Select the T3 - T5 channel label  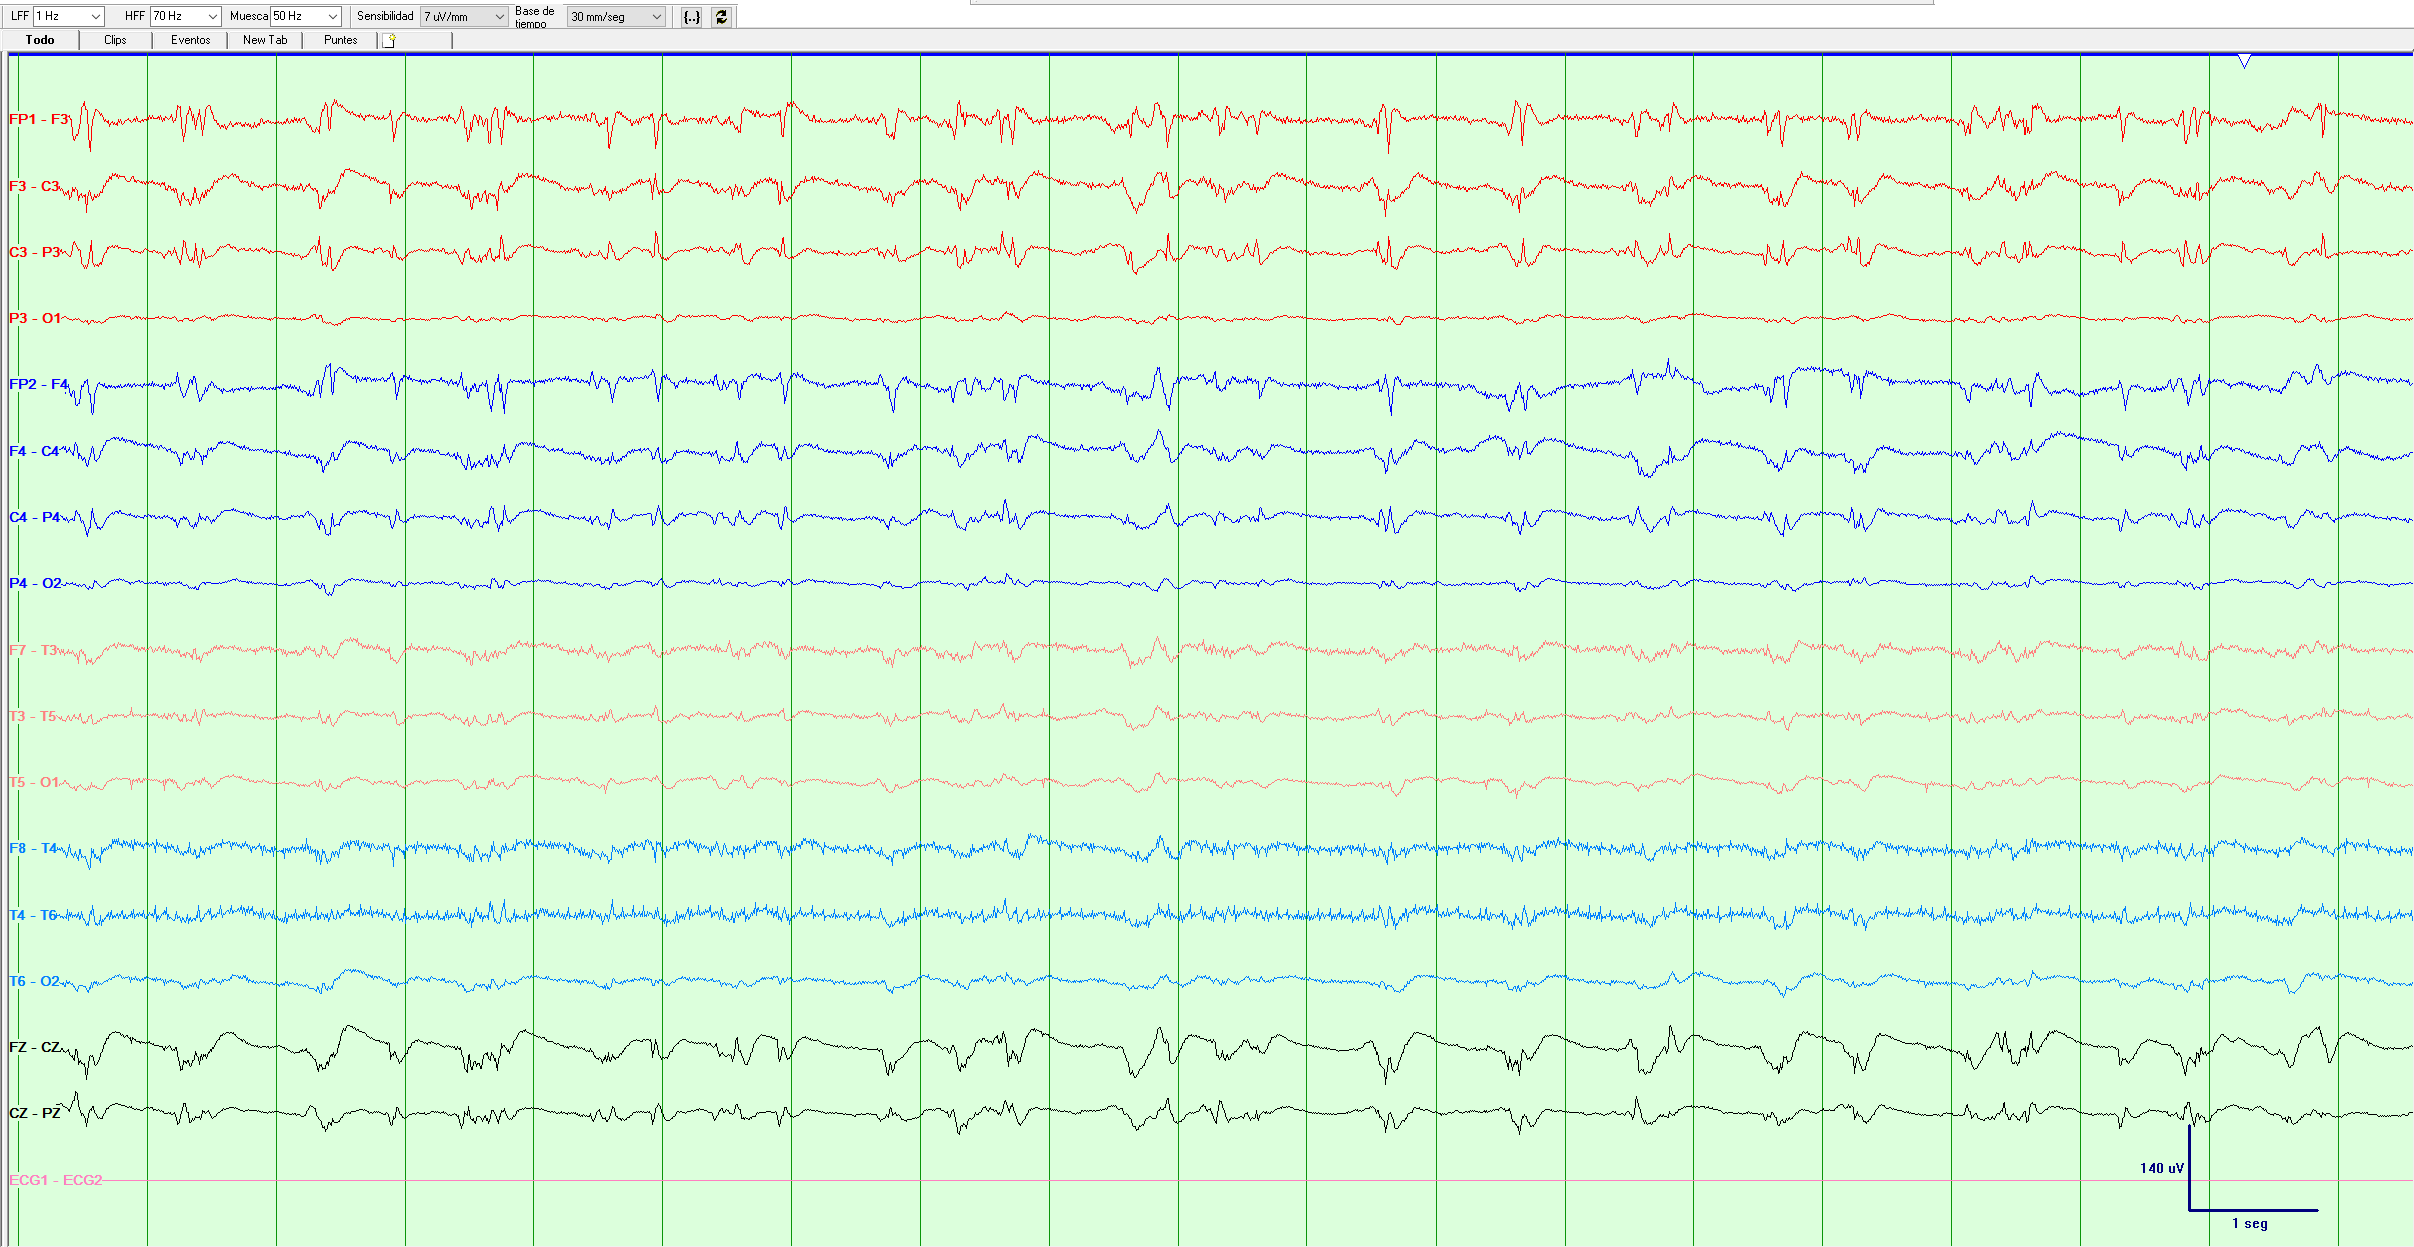(32, 716)
